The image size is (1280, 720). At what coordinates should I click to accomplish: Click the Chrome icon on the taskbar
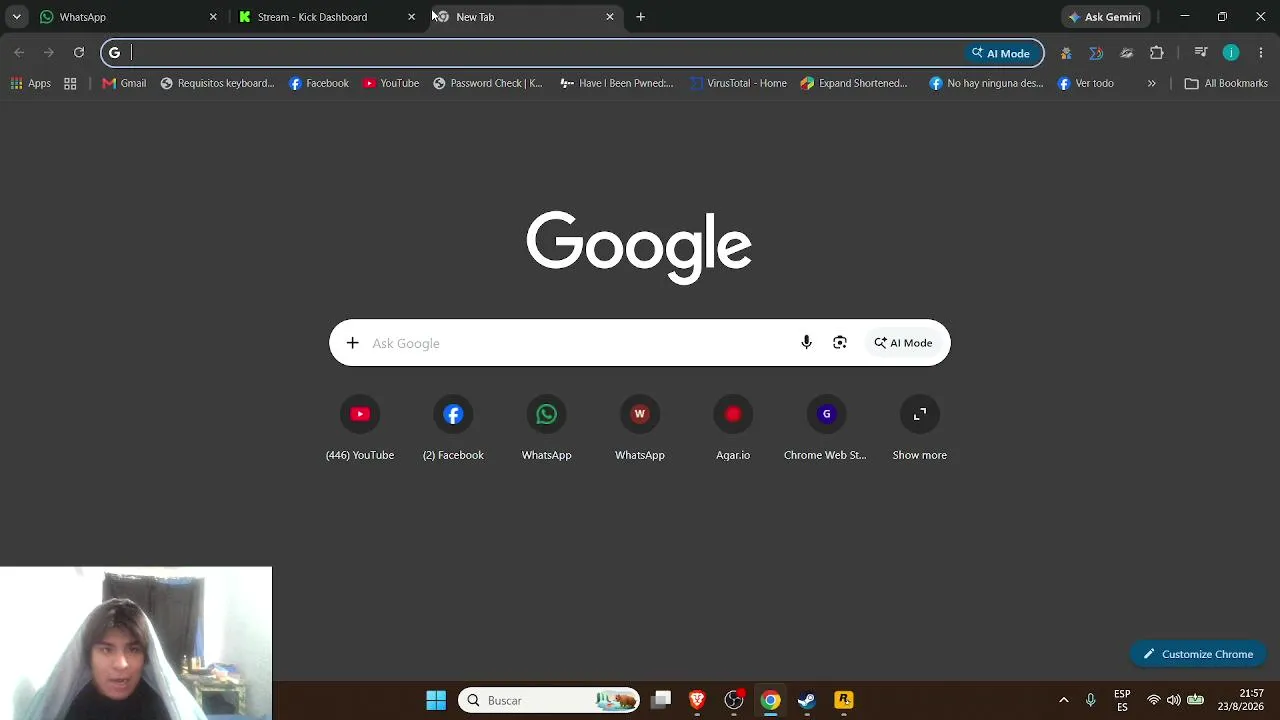770,700
